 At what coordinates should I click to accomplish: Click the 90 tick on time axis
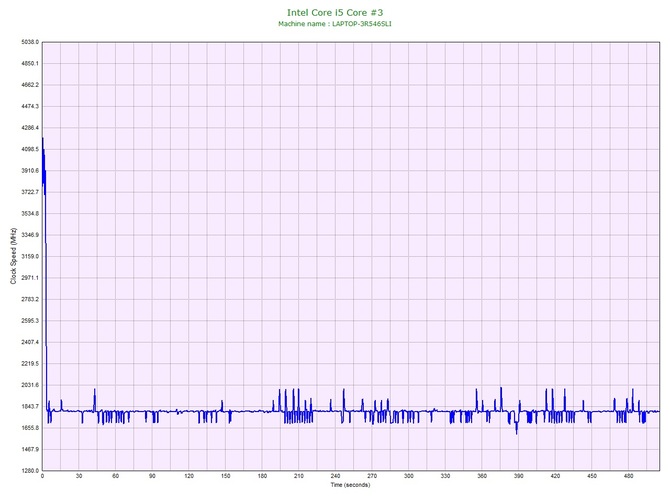[152, 476]
